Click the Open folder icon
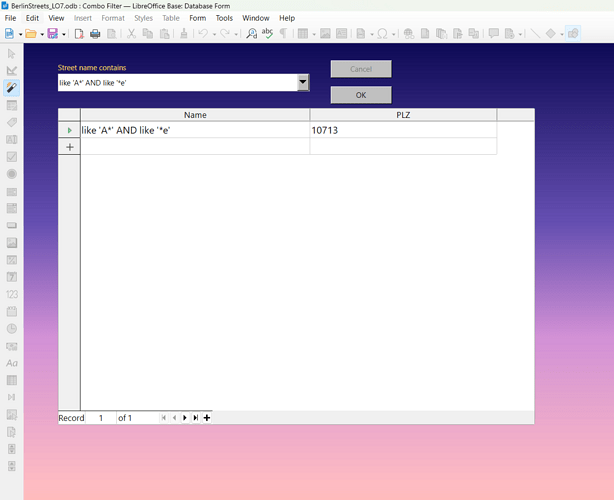614x500 pixels. point(31,33)
